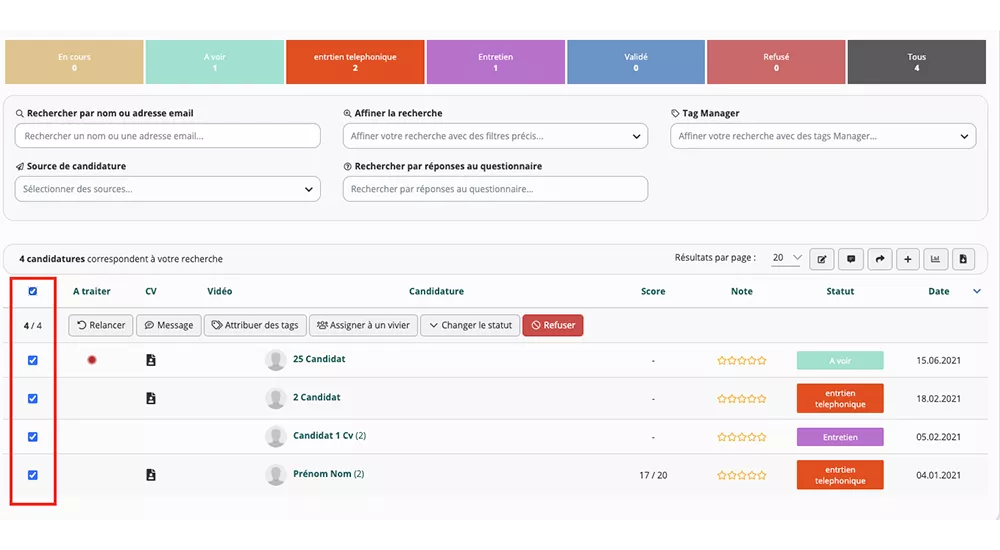The width and height of the screenshot is (1000, 550).
Task: Uncheck the select-all checkbox in the table header
Action: click(x=33, y=292)
